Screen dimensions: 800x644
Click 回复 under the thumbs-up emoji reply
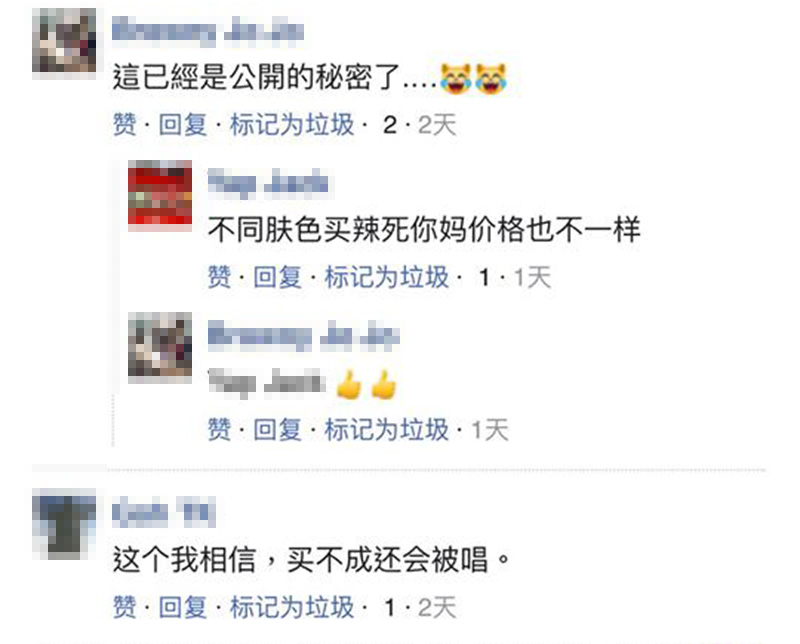[278, 429]
